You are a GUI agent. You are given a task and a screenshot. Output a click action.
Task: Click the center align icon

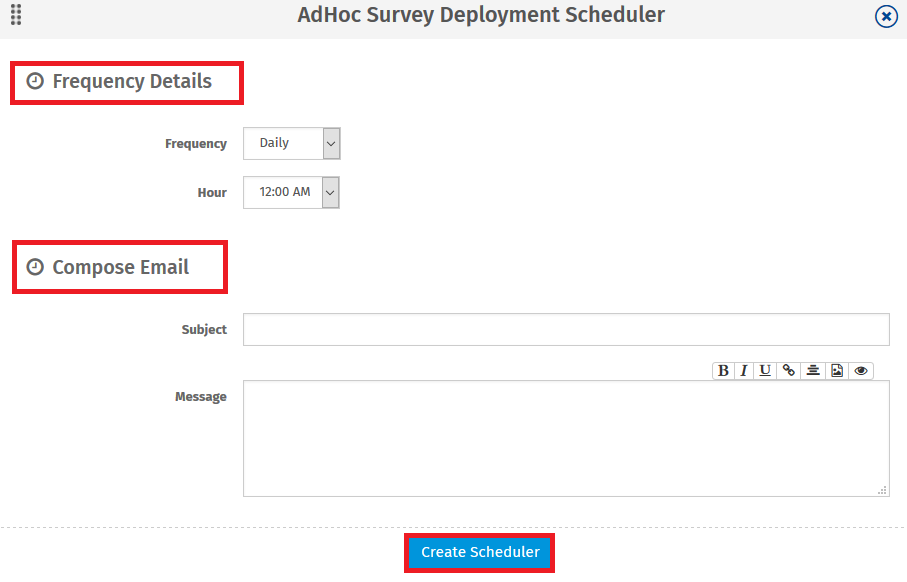[x=813, y=370]
